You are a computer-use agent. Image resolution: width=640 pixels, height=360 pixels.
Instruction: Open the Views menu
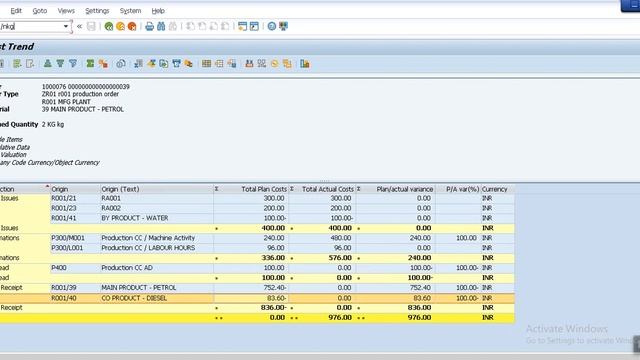click(x=66, y=11)
